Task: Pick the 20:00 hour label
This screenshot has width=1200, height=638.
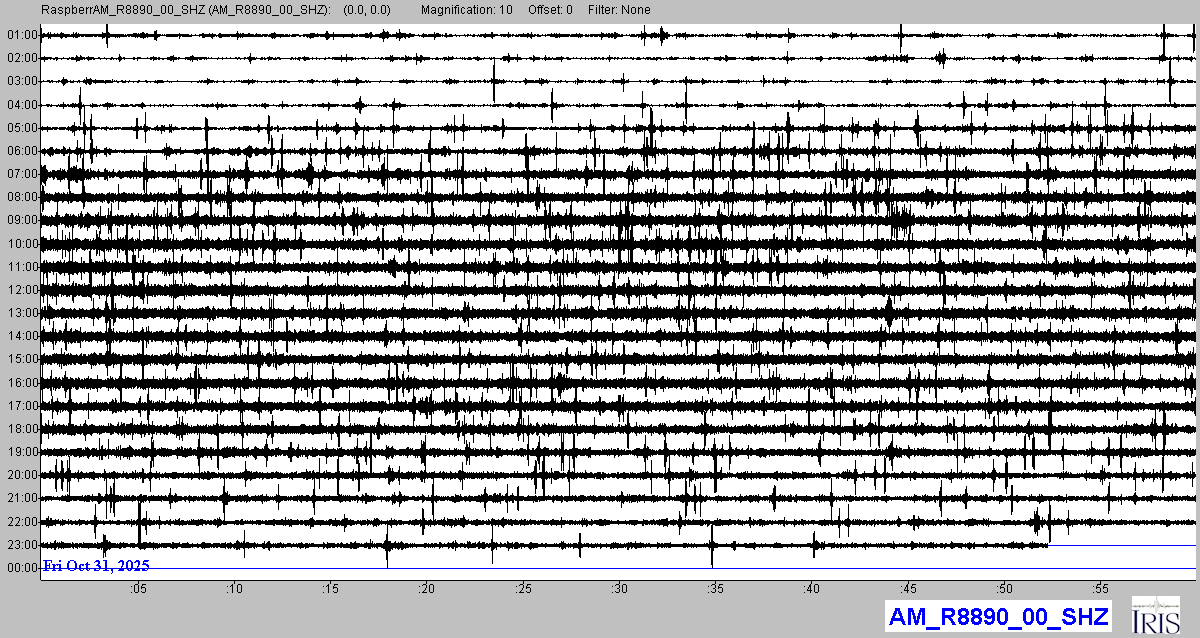Action: click(21, 475)
